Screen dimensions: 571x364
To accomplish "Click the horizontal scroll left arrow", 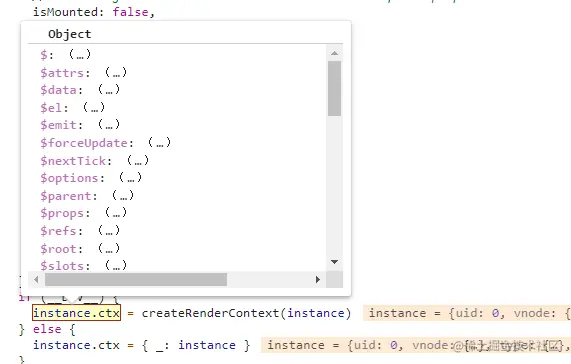I will [36, 280].
